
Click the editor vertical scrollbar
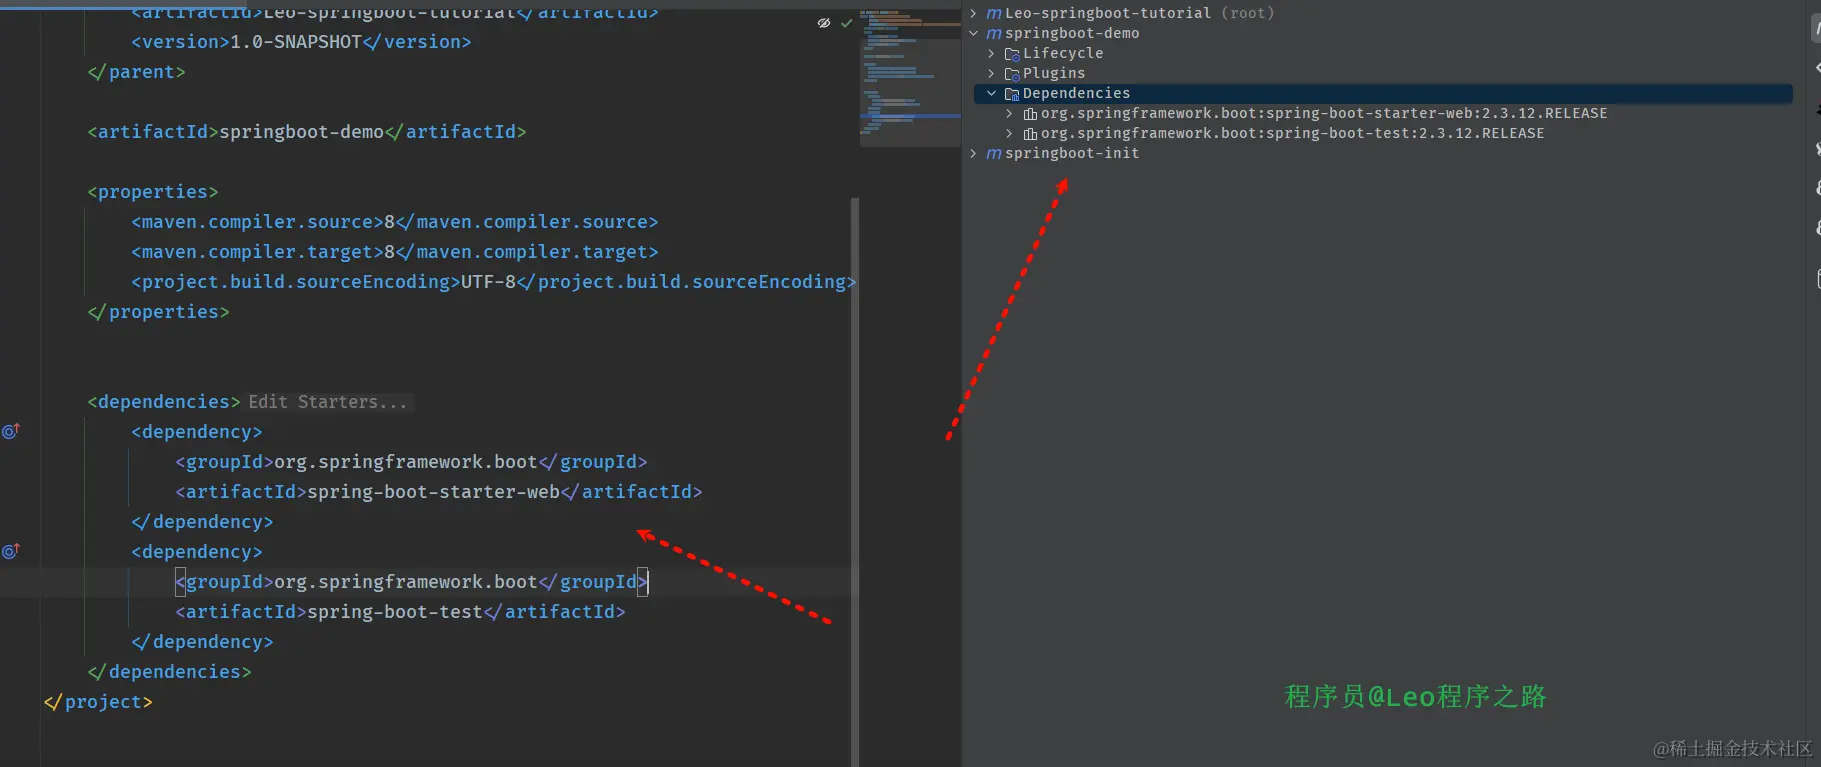coord(855,480)
